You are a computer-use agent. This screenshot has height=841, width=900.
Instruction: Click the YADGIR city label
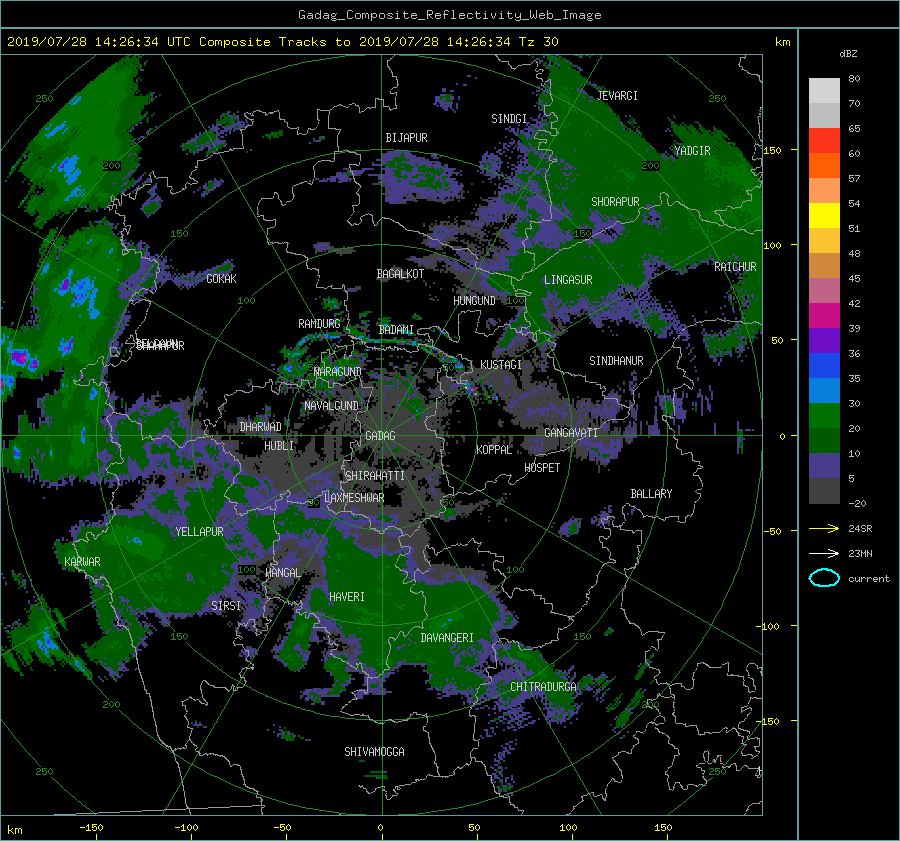coord(692,151)
